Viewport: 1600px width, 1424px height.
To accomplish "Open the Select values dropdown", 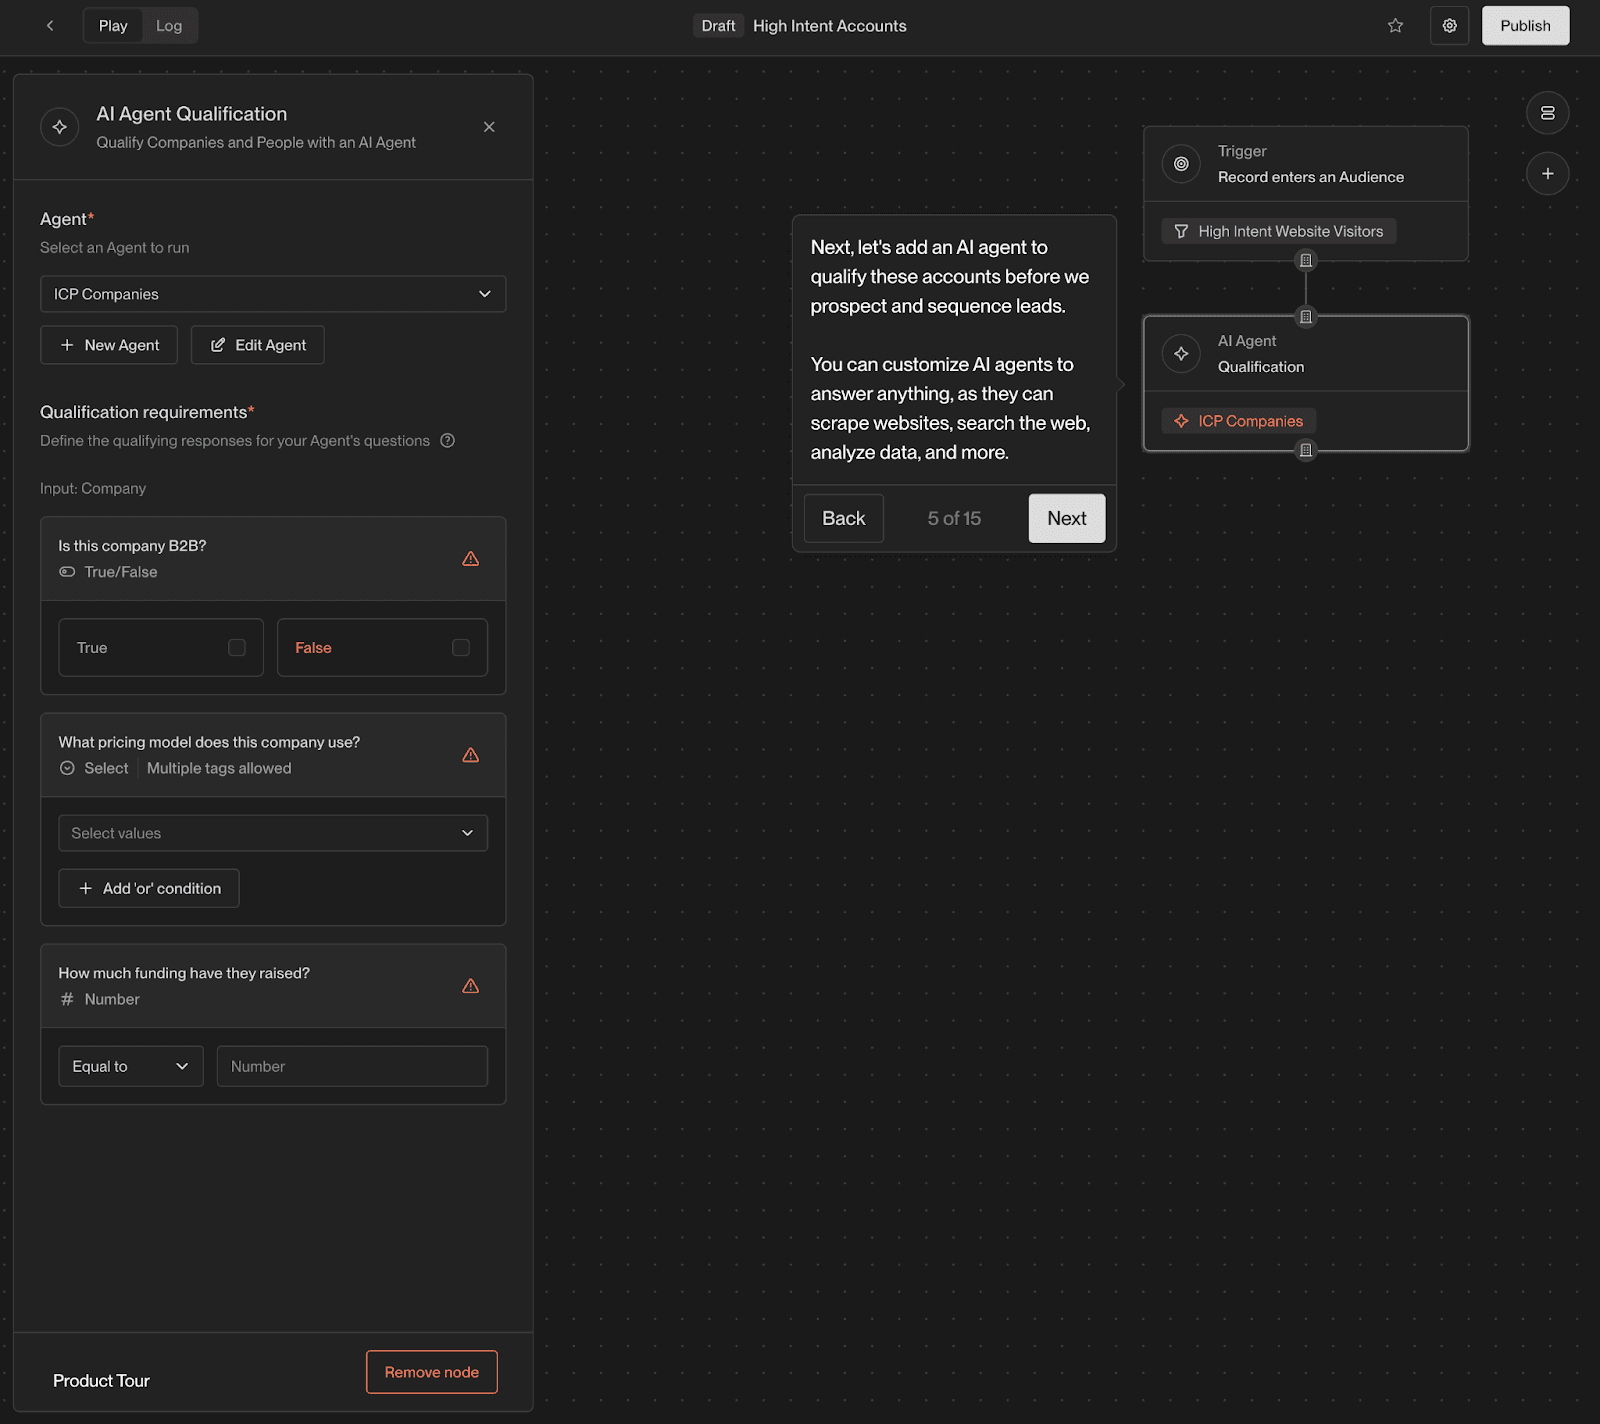I will point(273,833).
